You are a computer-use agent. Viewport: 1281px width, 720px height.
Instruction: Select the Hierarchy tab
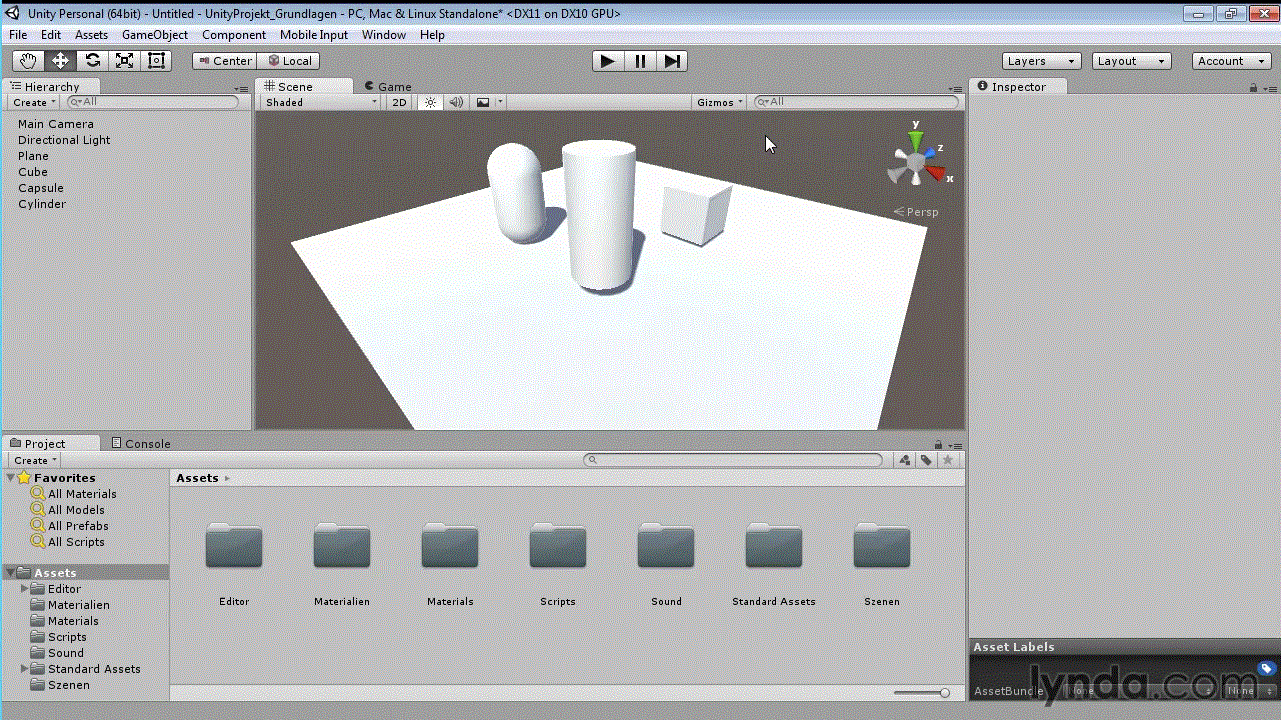click(x=52, y=87)
